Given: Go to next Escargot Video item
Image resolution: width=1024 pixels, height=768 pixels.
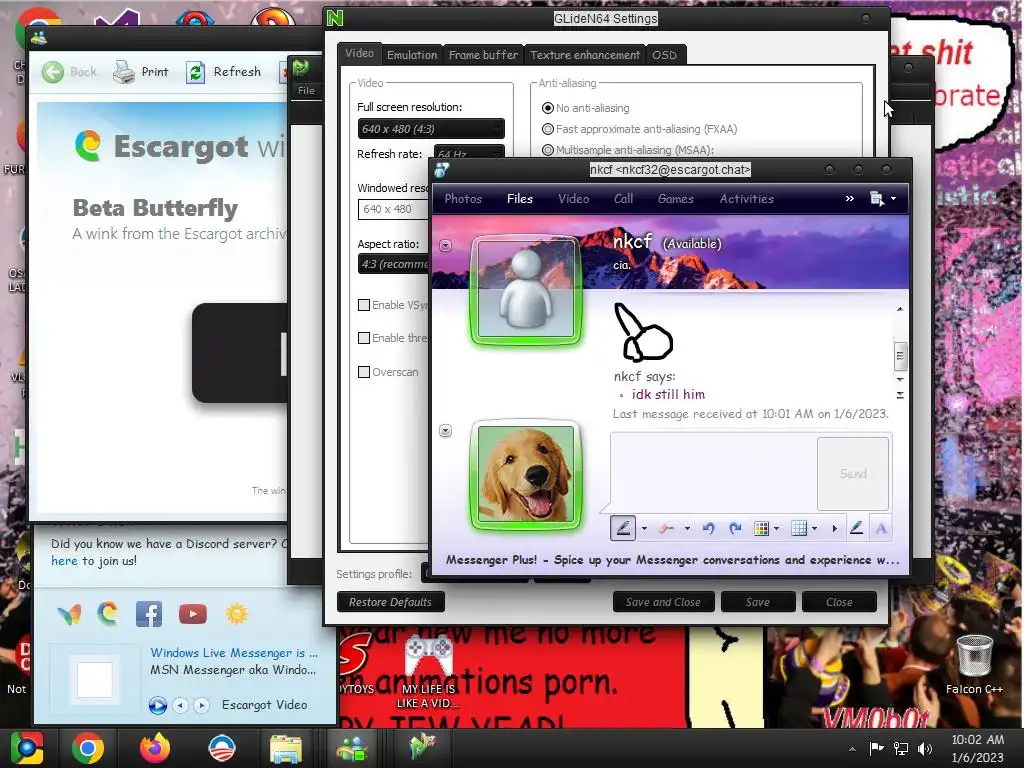Looking at the screenshot, I should click(202, 705).
